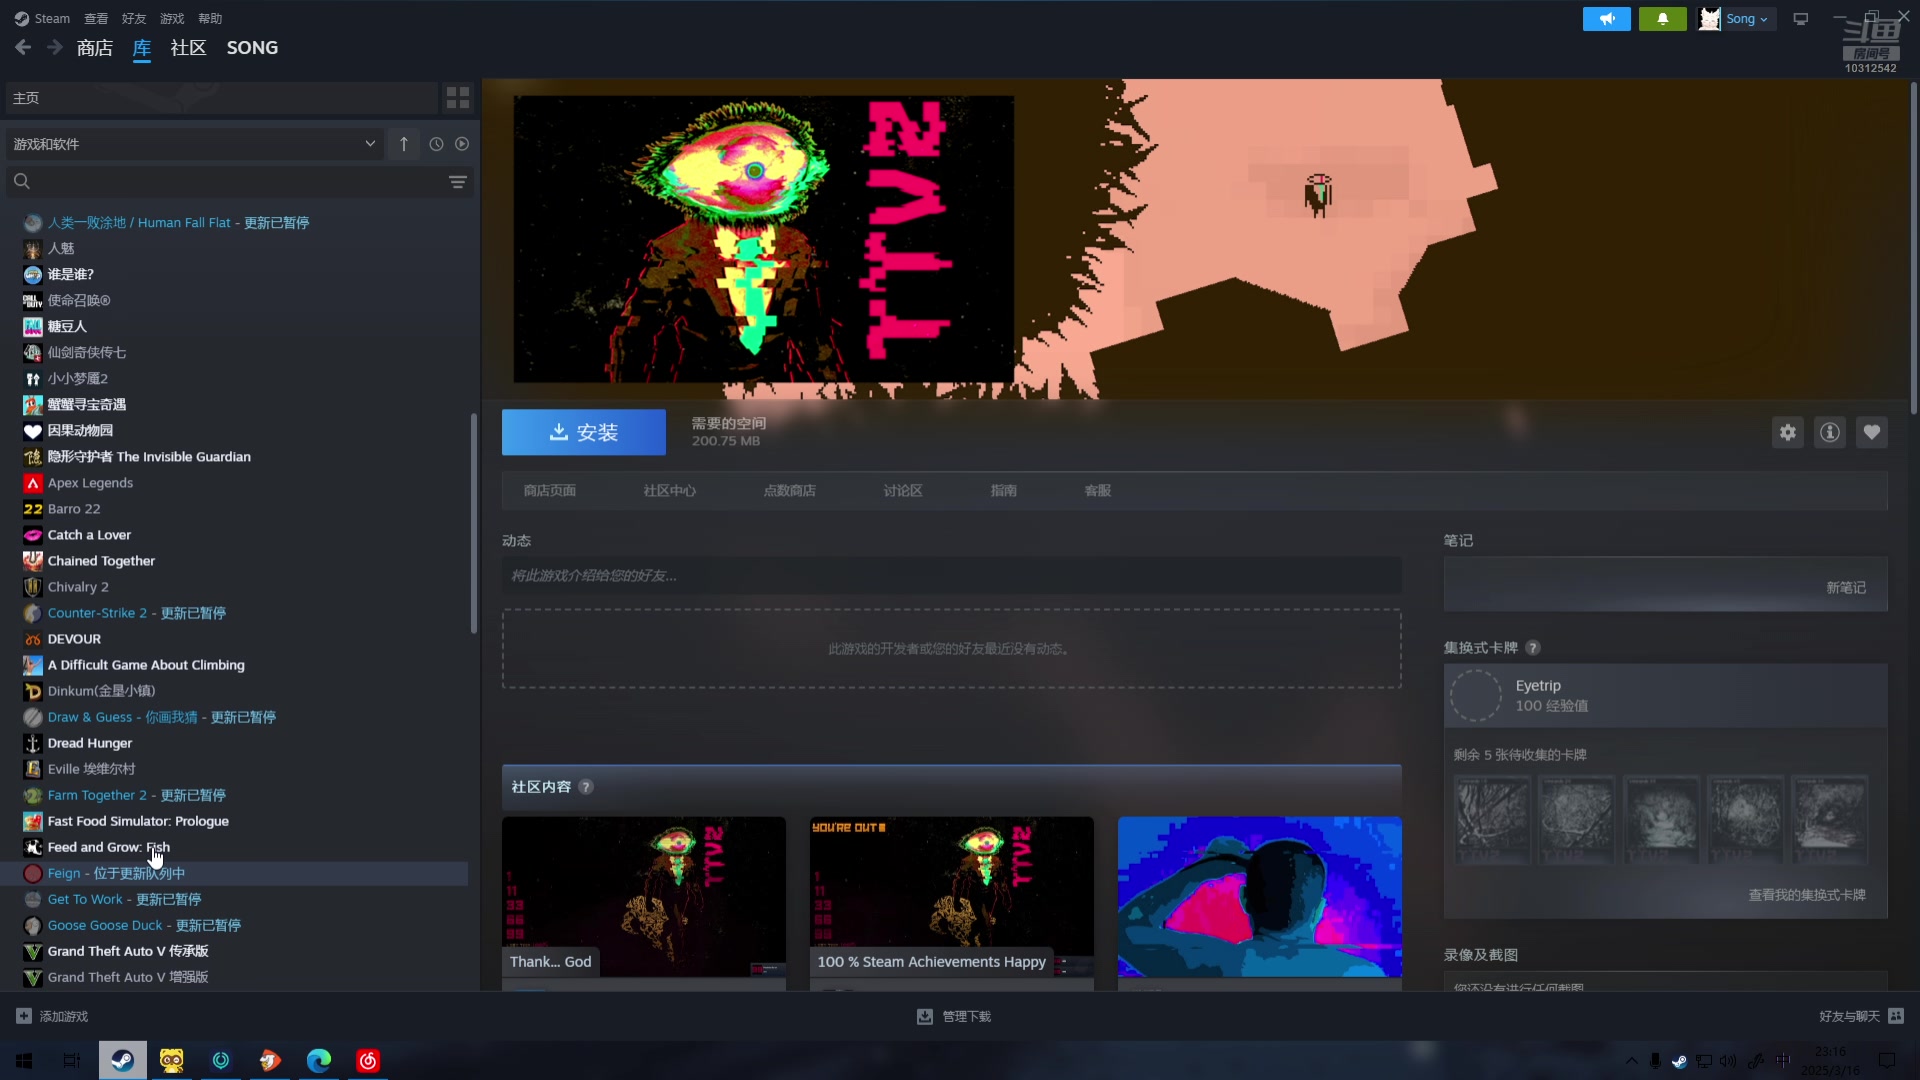The width and height of the screenshot is (1920, 1080).
Task: Open the 客服 support link
Action: [x=1098, y=491]
